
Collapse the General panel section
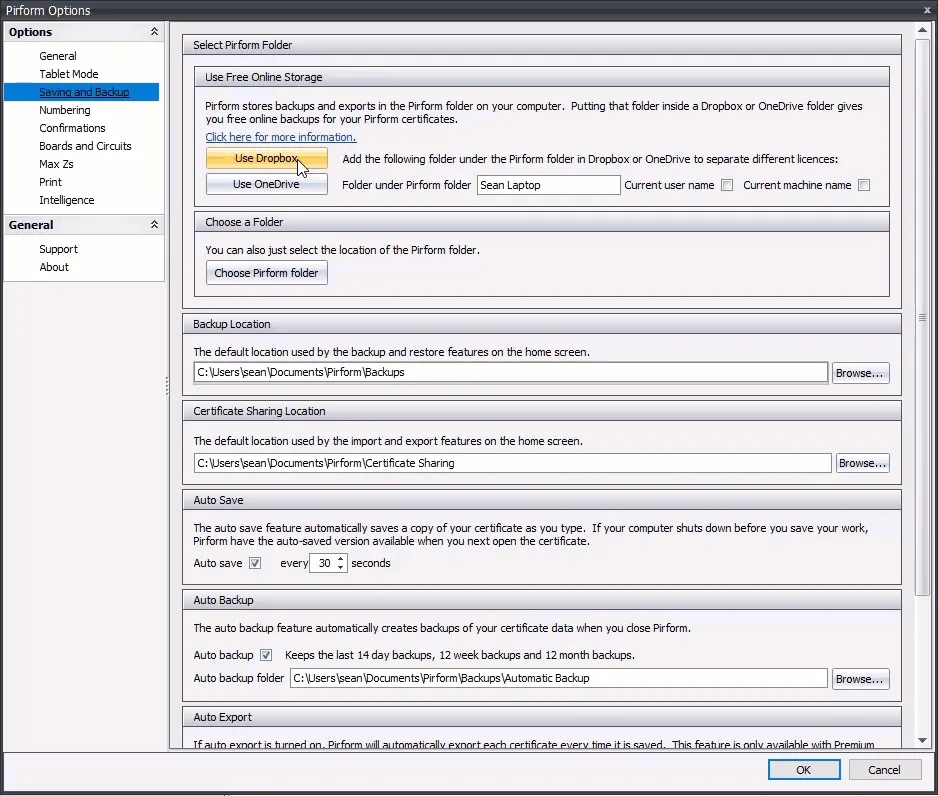coord(154,224)
